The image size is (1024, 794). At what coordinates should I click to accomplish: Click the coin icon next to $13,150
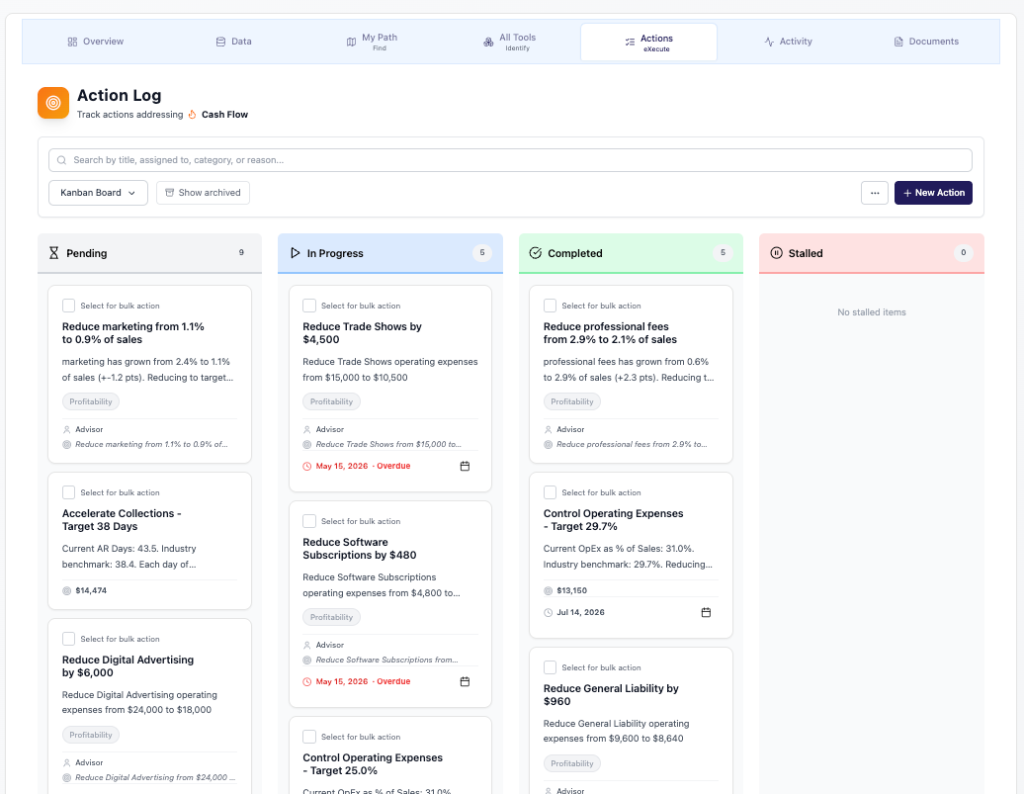point(548,591)
